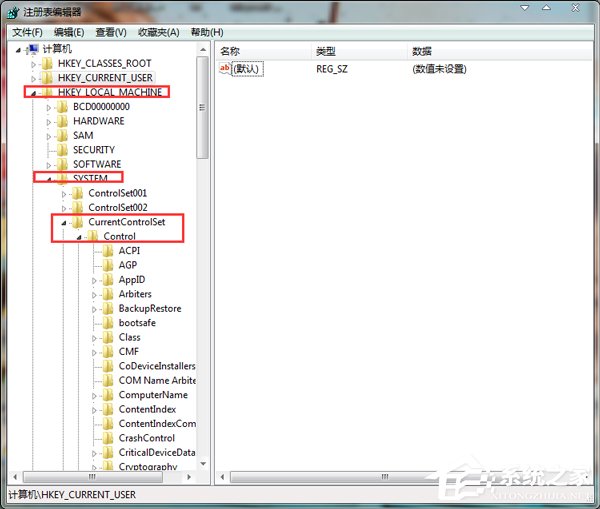
Task: Expand HKEY_CLASSES_ROOT with its arrow
Action: click(33, 64)
